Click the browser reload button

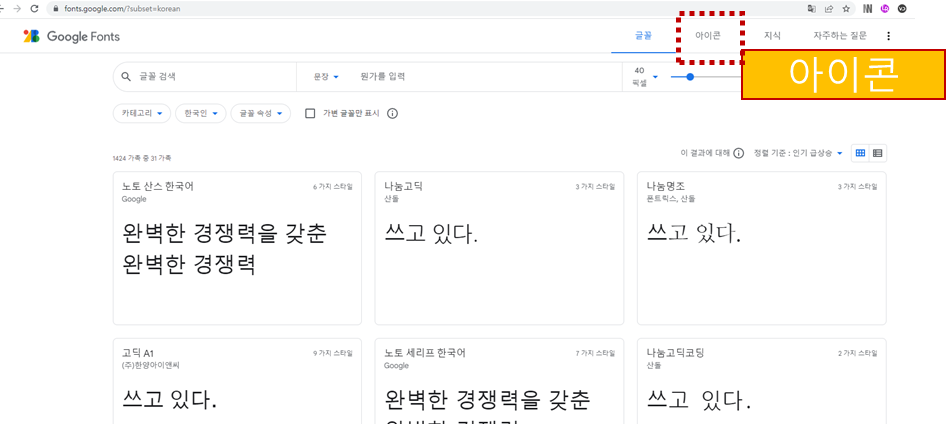click(x=34, y=8)
